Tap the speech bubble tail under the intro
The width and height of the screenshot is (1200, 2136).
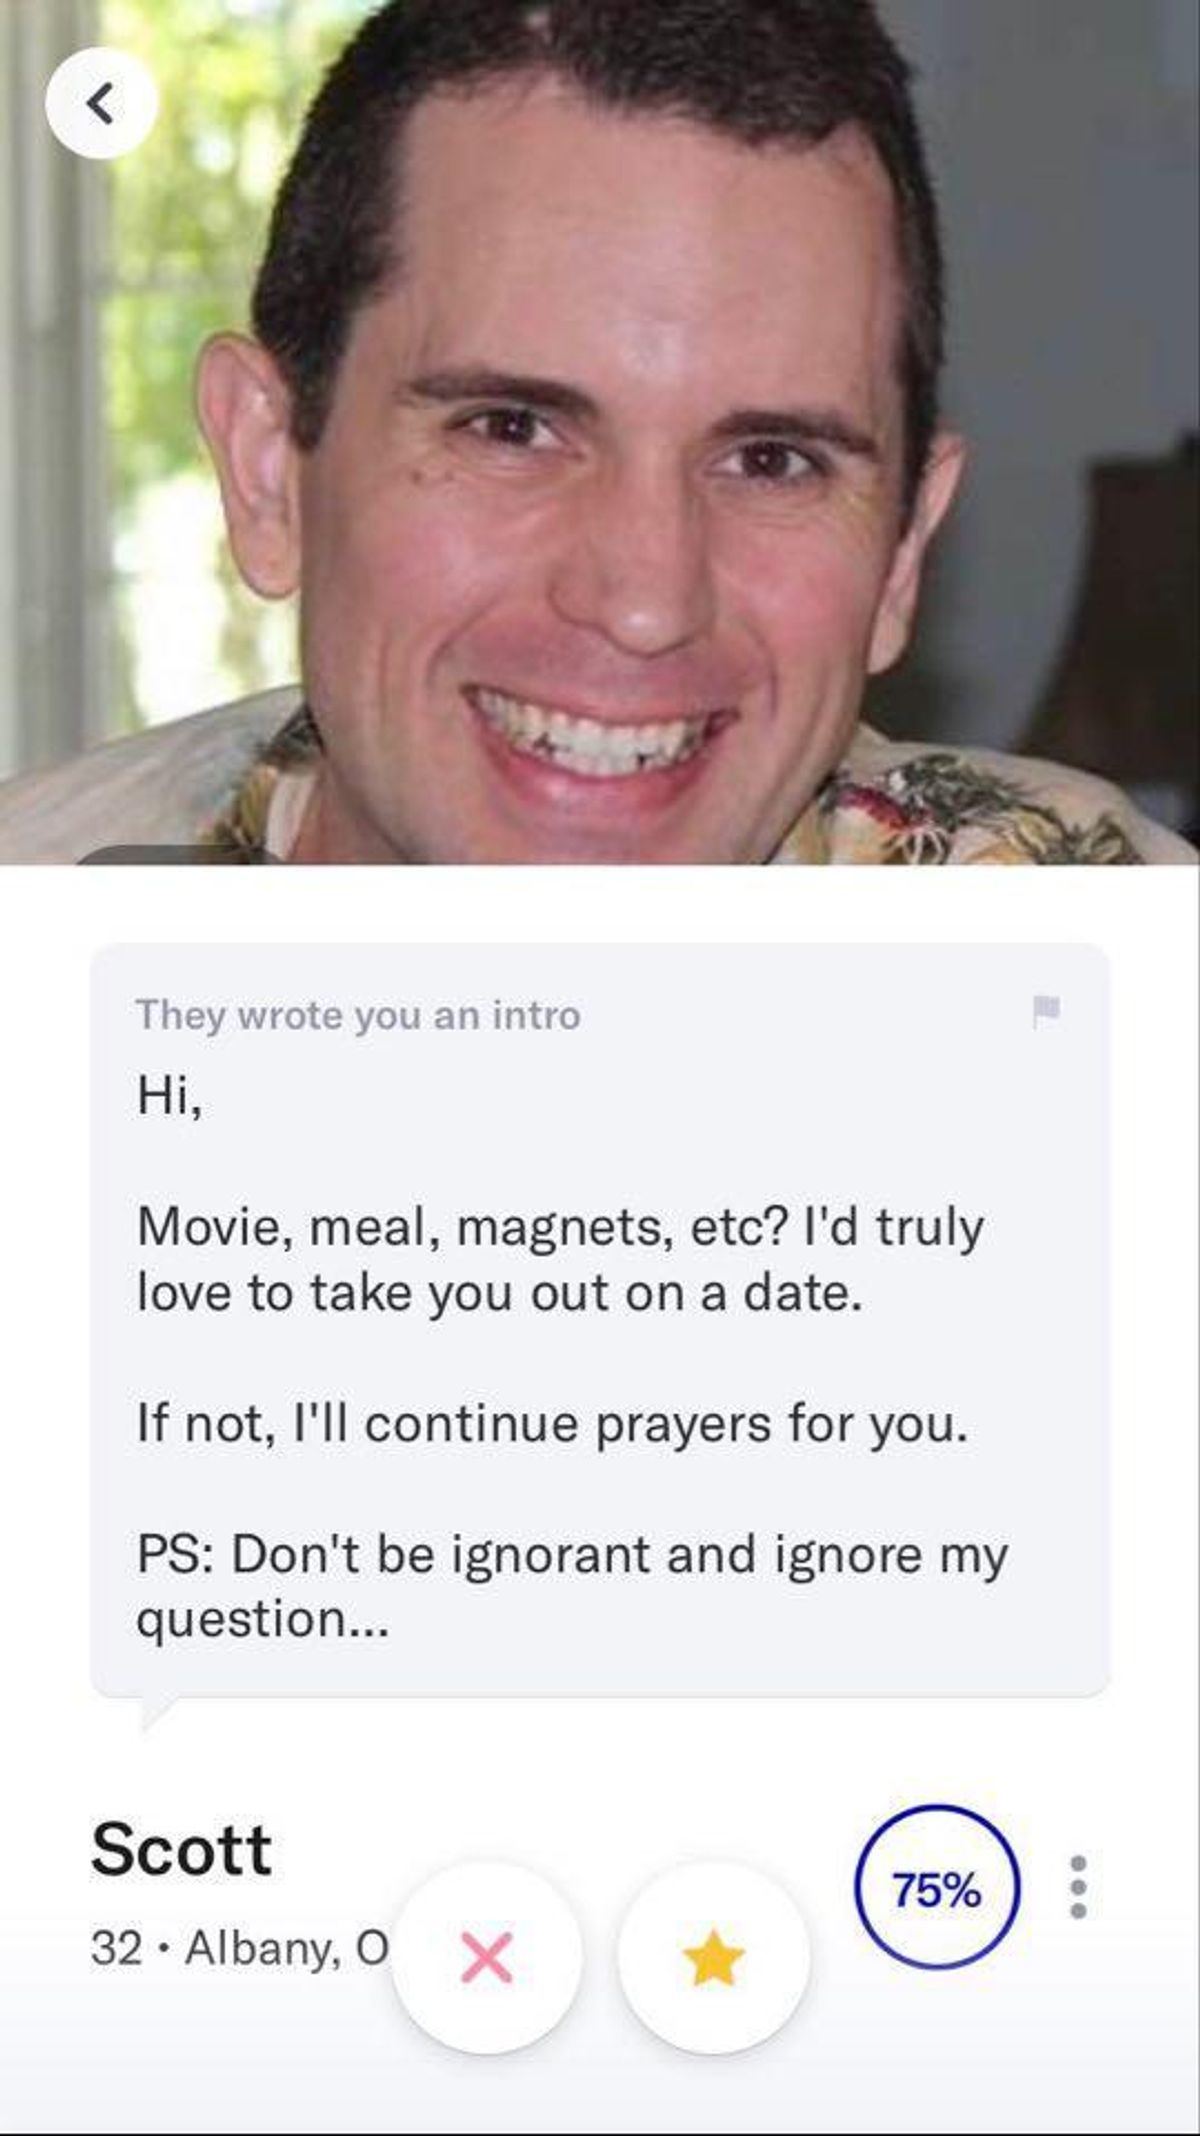pyautogui.click(x=158, y=1712)
